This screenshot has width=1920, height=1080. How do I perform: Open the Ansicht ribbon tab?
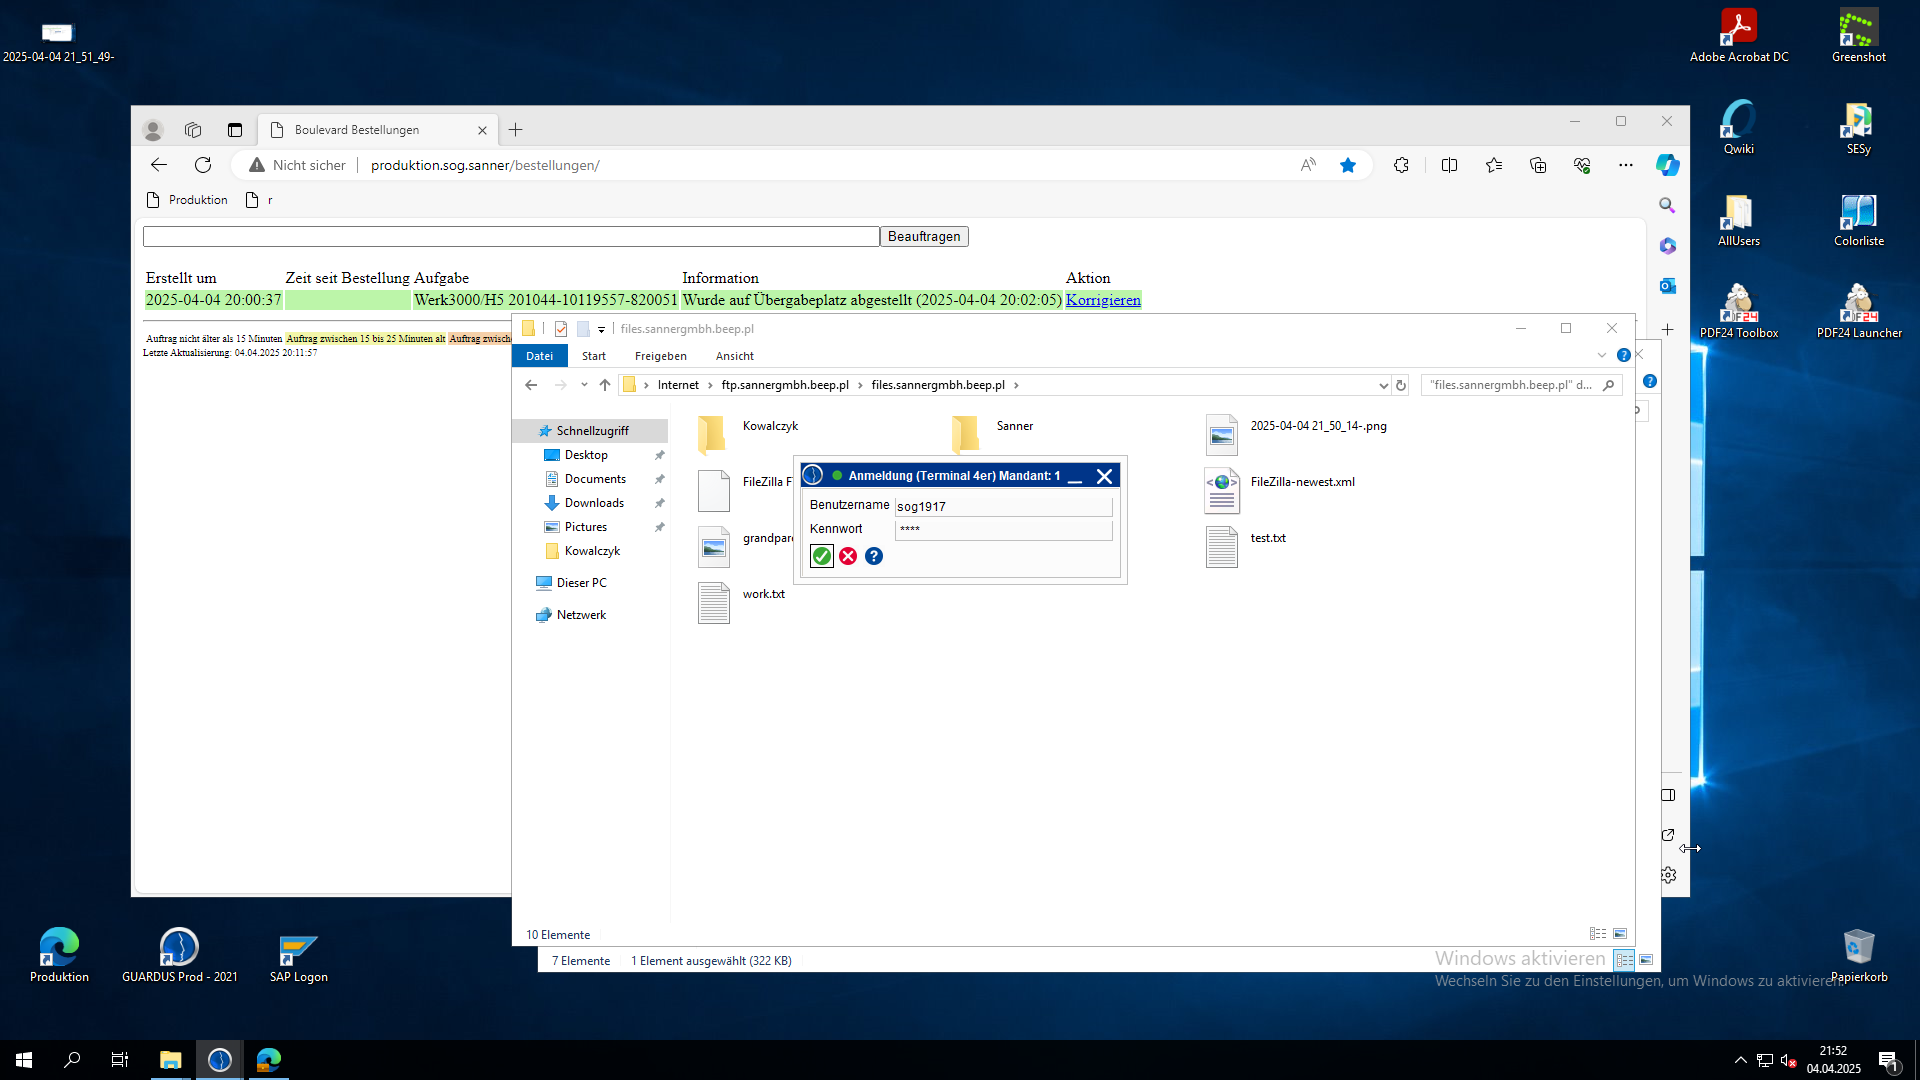[x=734, y=356]
